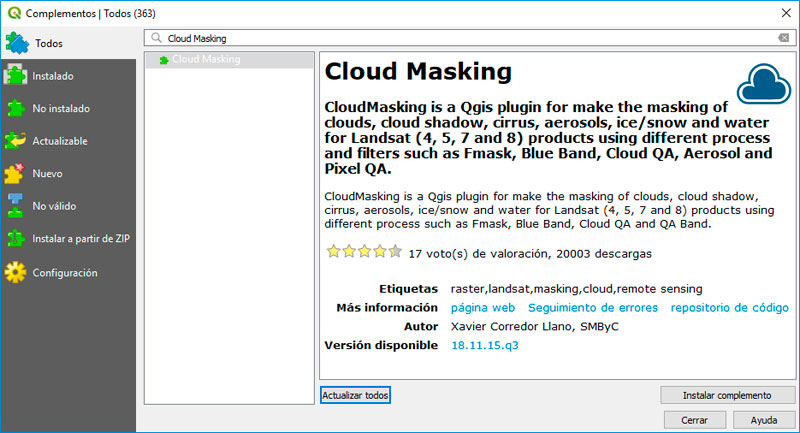Clear the plugin search field
Screen dimensions: 800x433
(784, 38)
